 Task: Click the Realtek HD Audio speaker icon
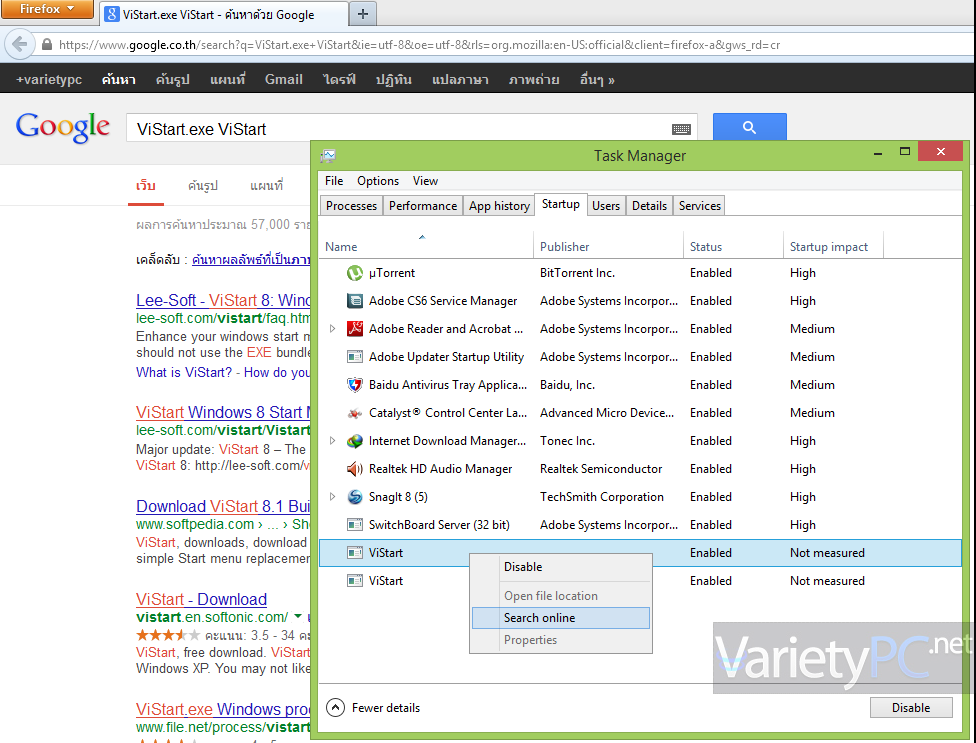coord(355,469)
